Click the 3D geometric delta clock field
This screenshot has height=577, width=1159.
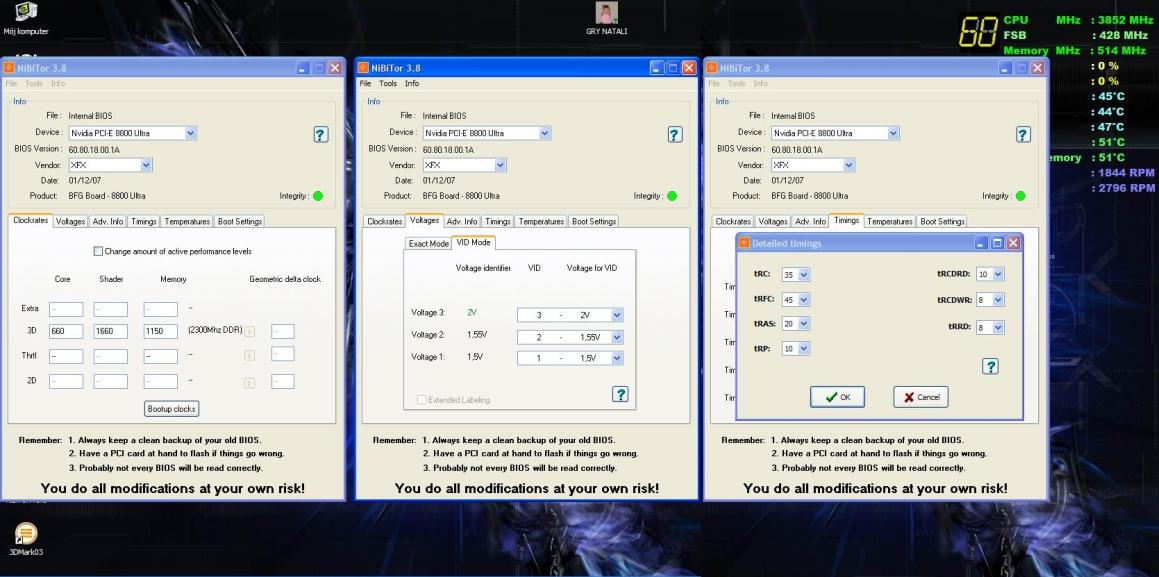coord(282,332)
